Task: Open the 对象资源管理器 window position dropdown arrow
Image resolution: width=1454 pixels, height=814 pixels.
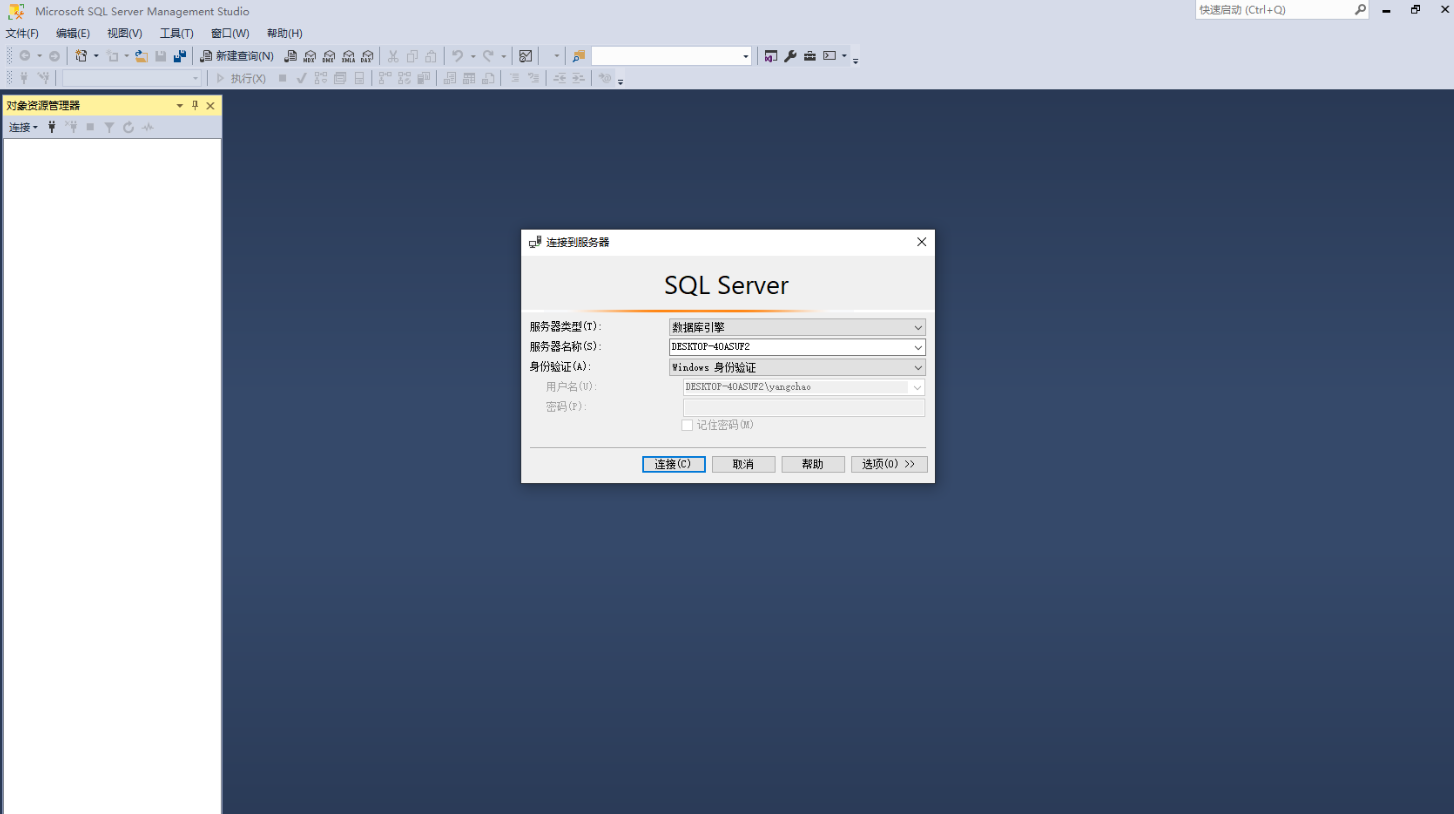Action: coord(180,105)
